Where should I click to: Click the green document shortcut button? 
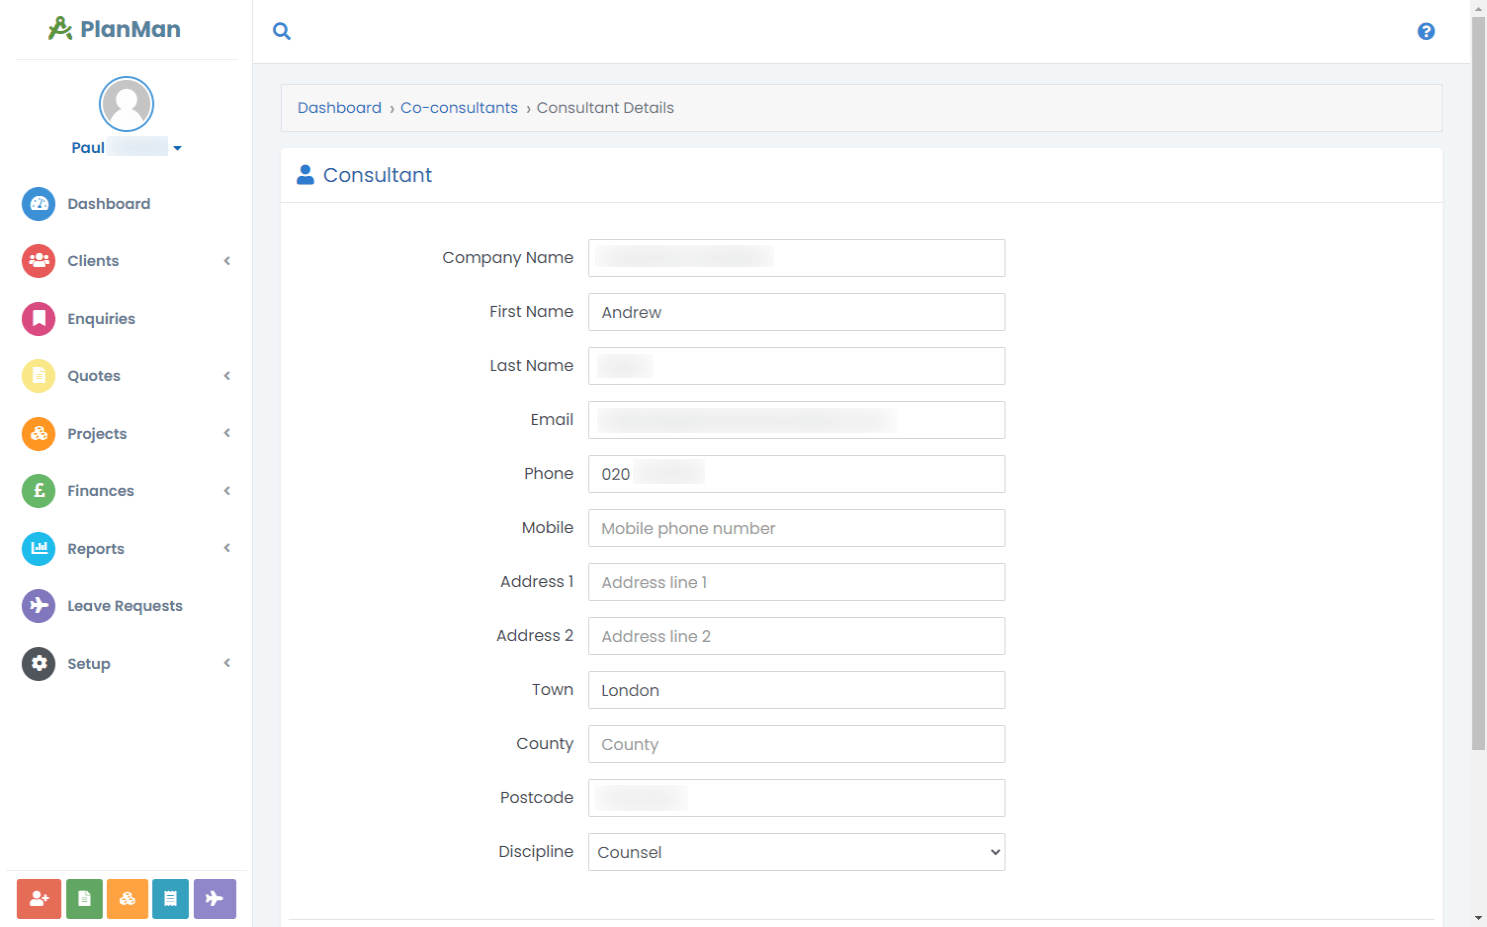(x=84, y=899)
